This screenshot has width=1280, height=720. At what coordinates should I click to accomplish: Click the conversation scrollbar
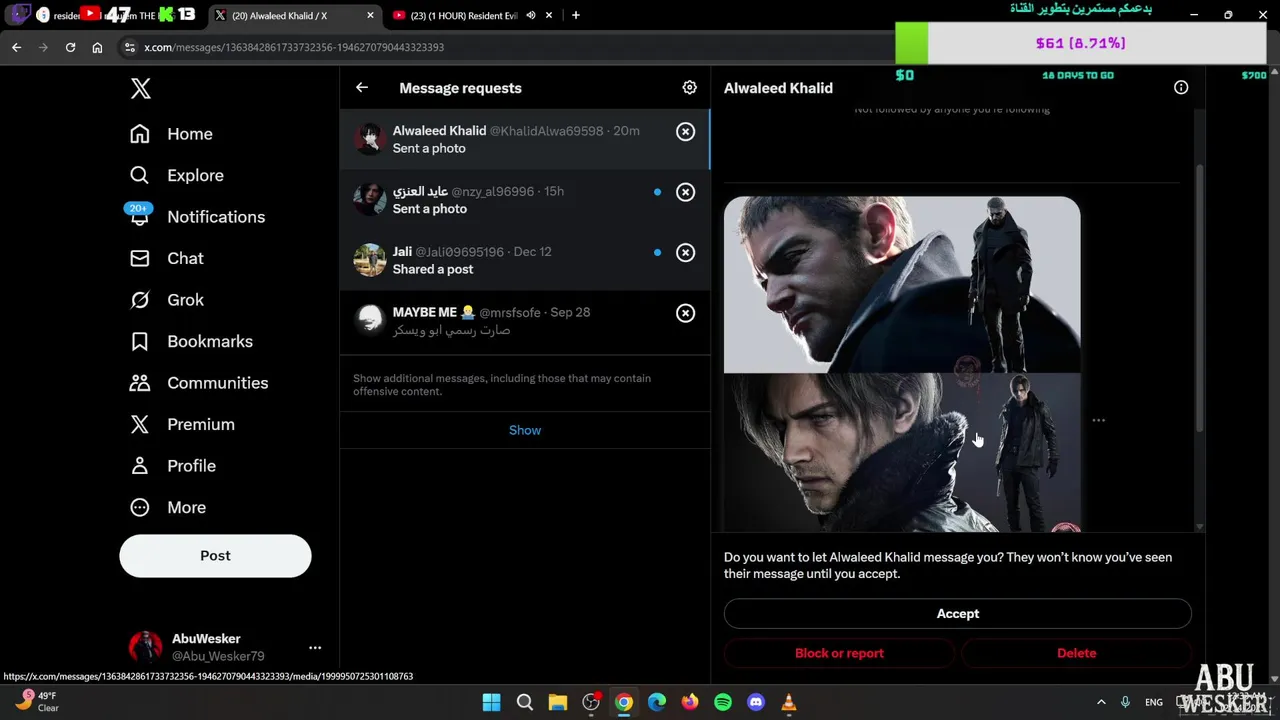[1200, 300]
